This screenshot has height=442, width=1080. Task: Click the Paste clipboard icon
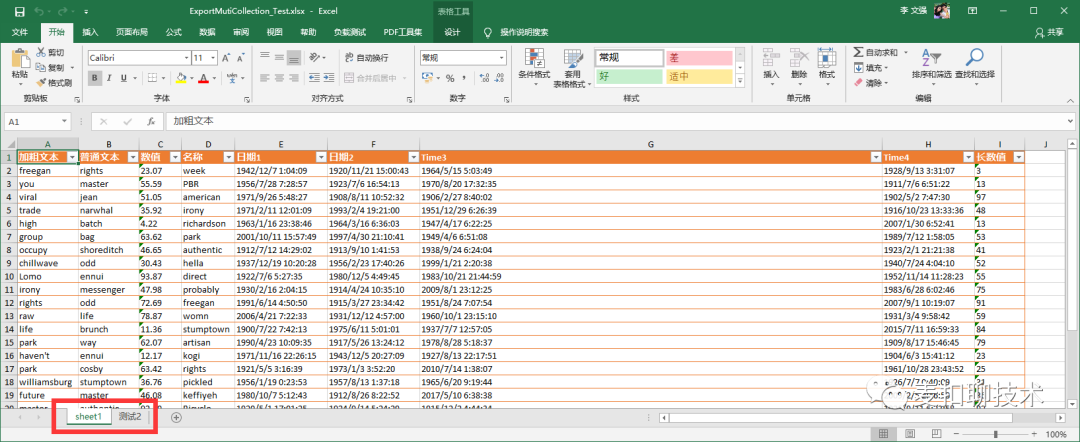[x=20, y=61]
